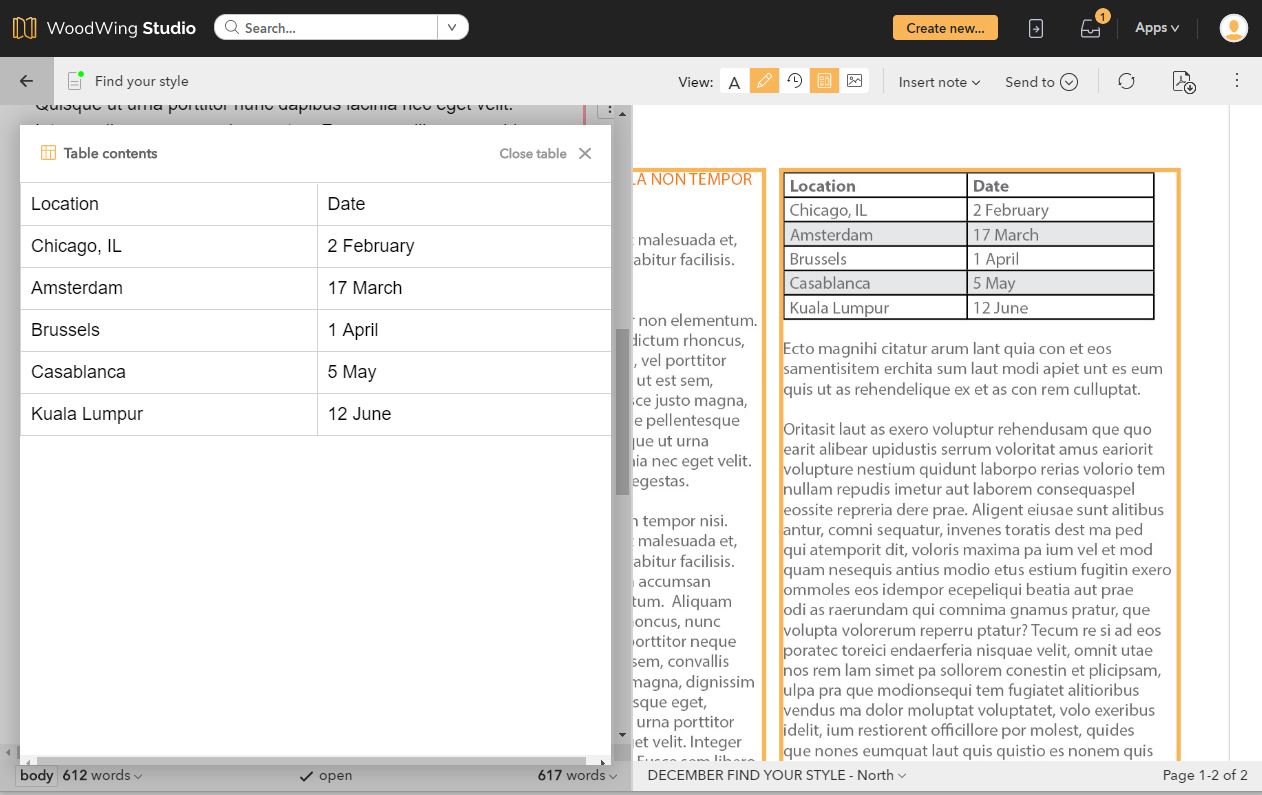
Task: Click the Location cell in layout preview
Action: pyautogui.click(x=876, y=185)
